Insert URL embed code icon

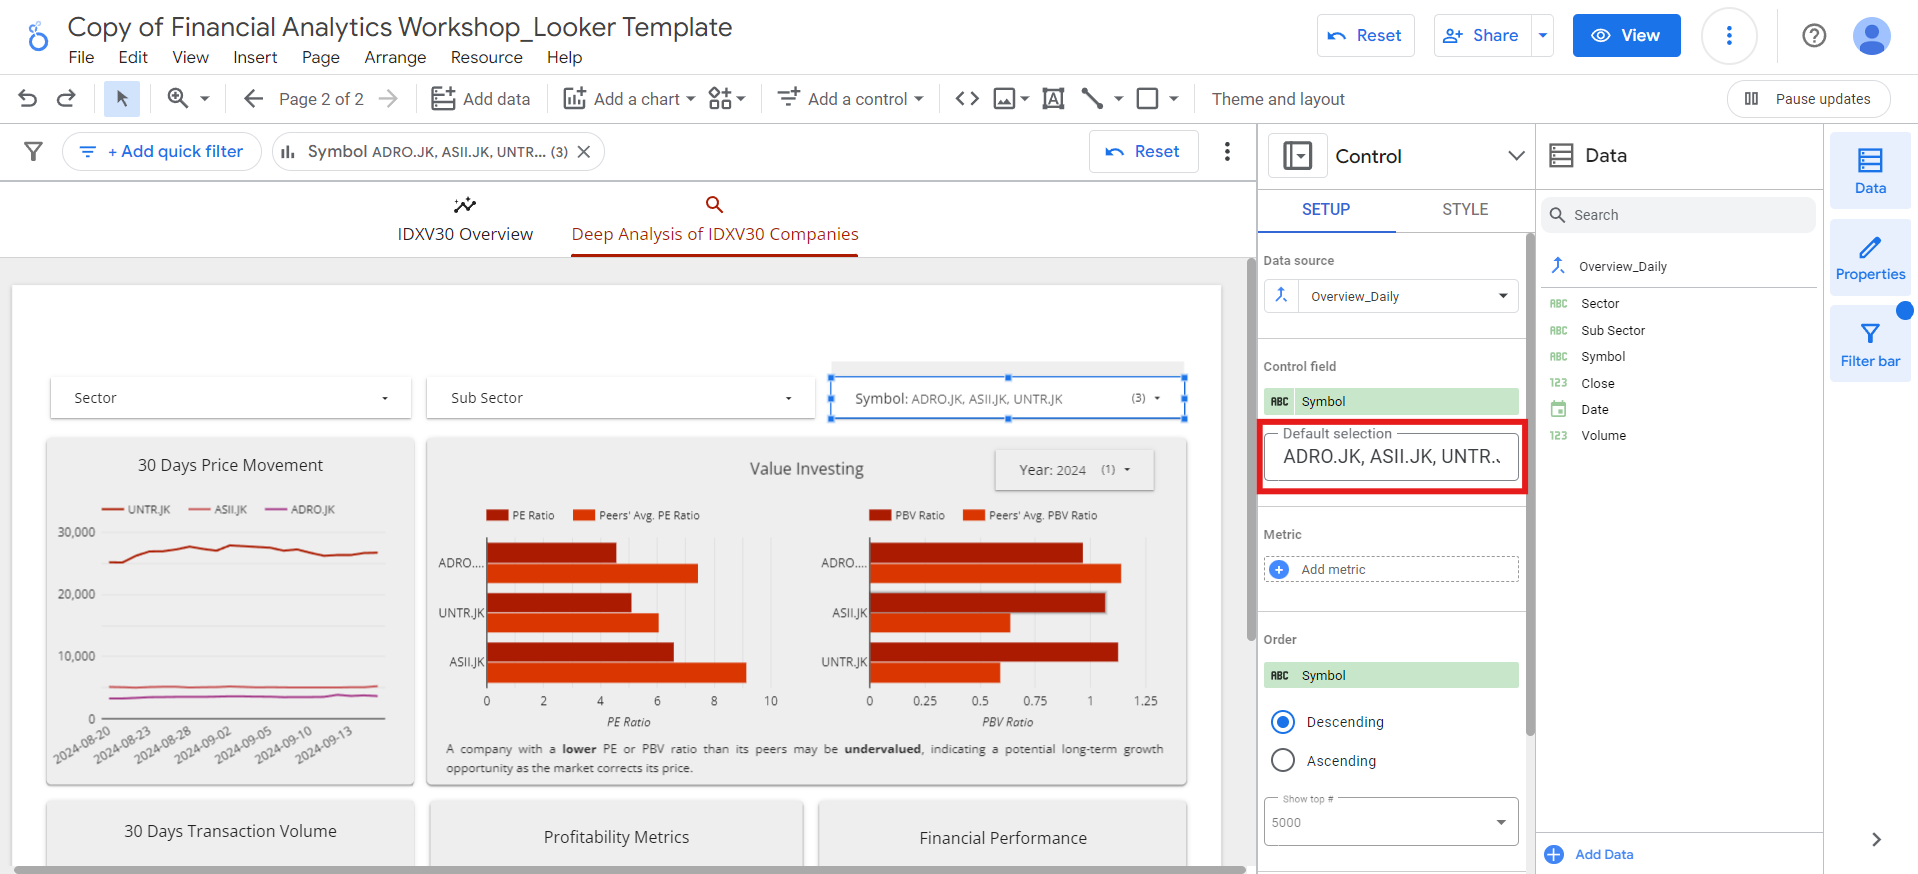[967, 98]
